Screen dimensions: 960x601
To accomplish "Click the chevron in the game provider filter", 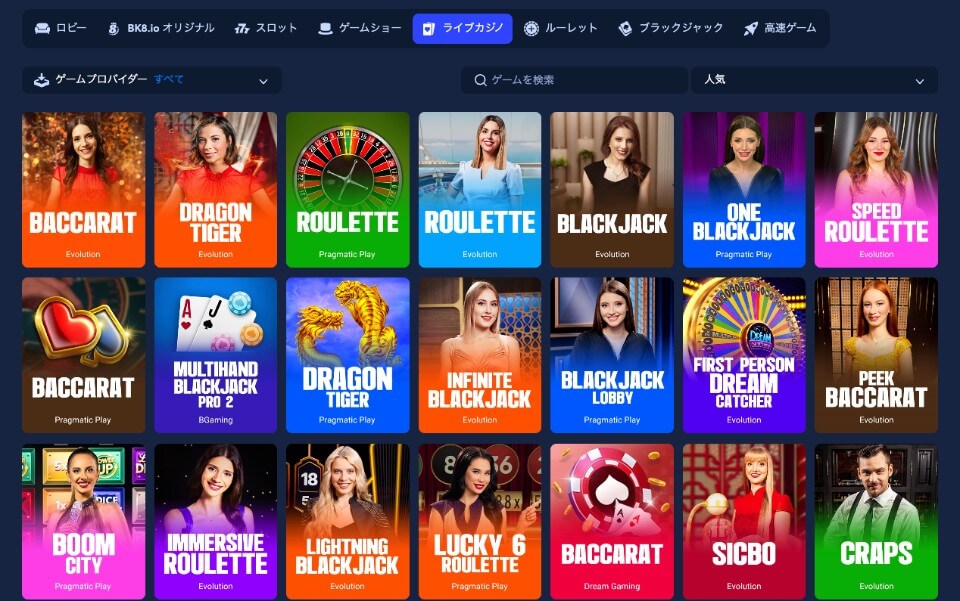I will 263,81.
